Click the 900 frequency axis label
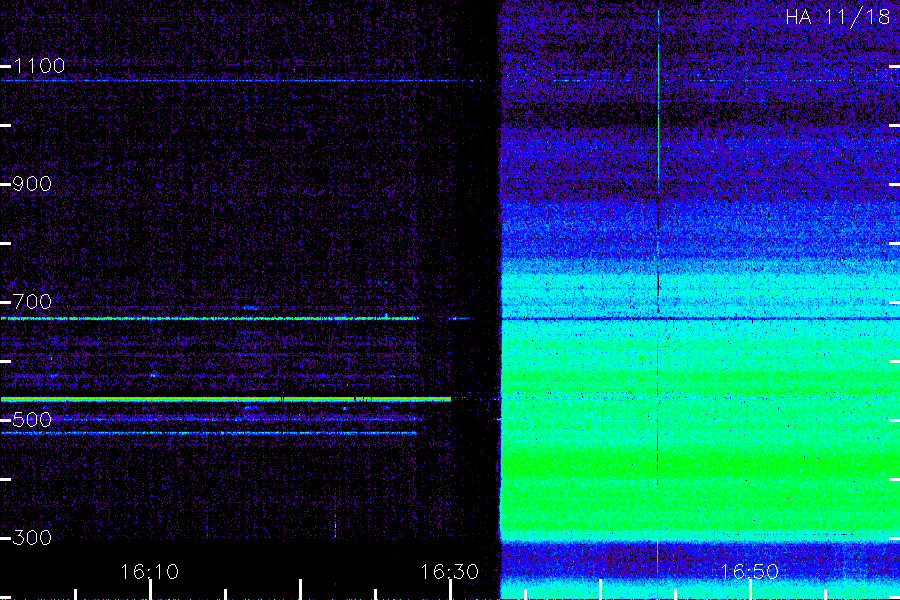Image resolution: width=900 pixels, height=600 pixels. click(x=32, y=184)
